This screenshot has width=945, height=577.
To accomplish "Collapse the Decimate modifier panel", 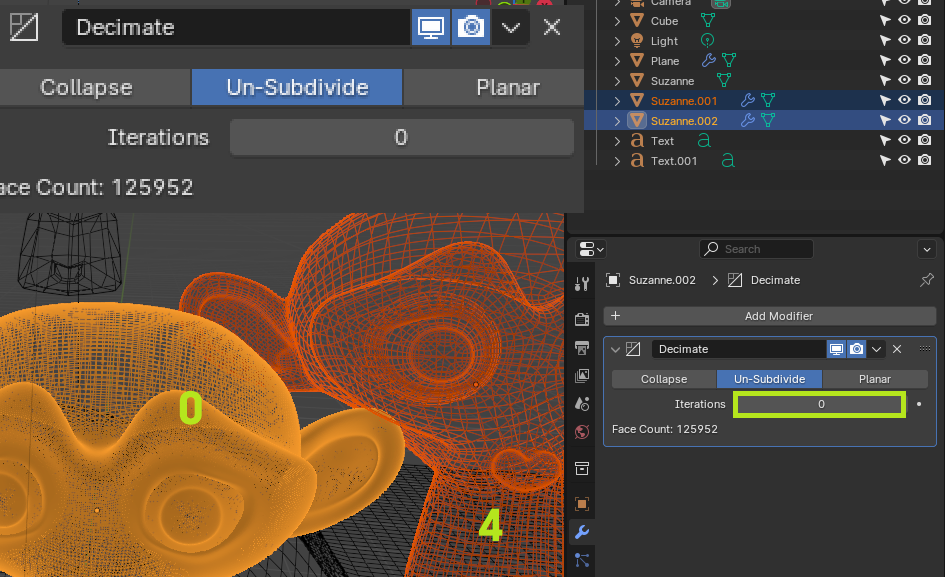I will [x=615, y=349].
